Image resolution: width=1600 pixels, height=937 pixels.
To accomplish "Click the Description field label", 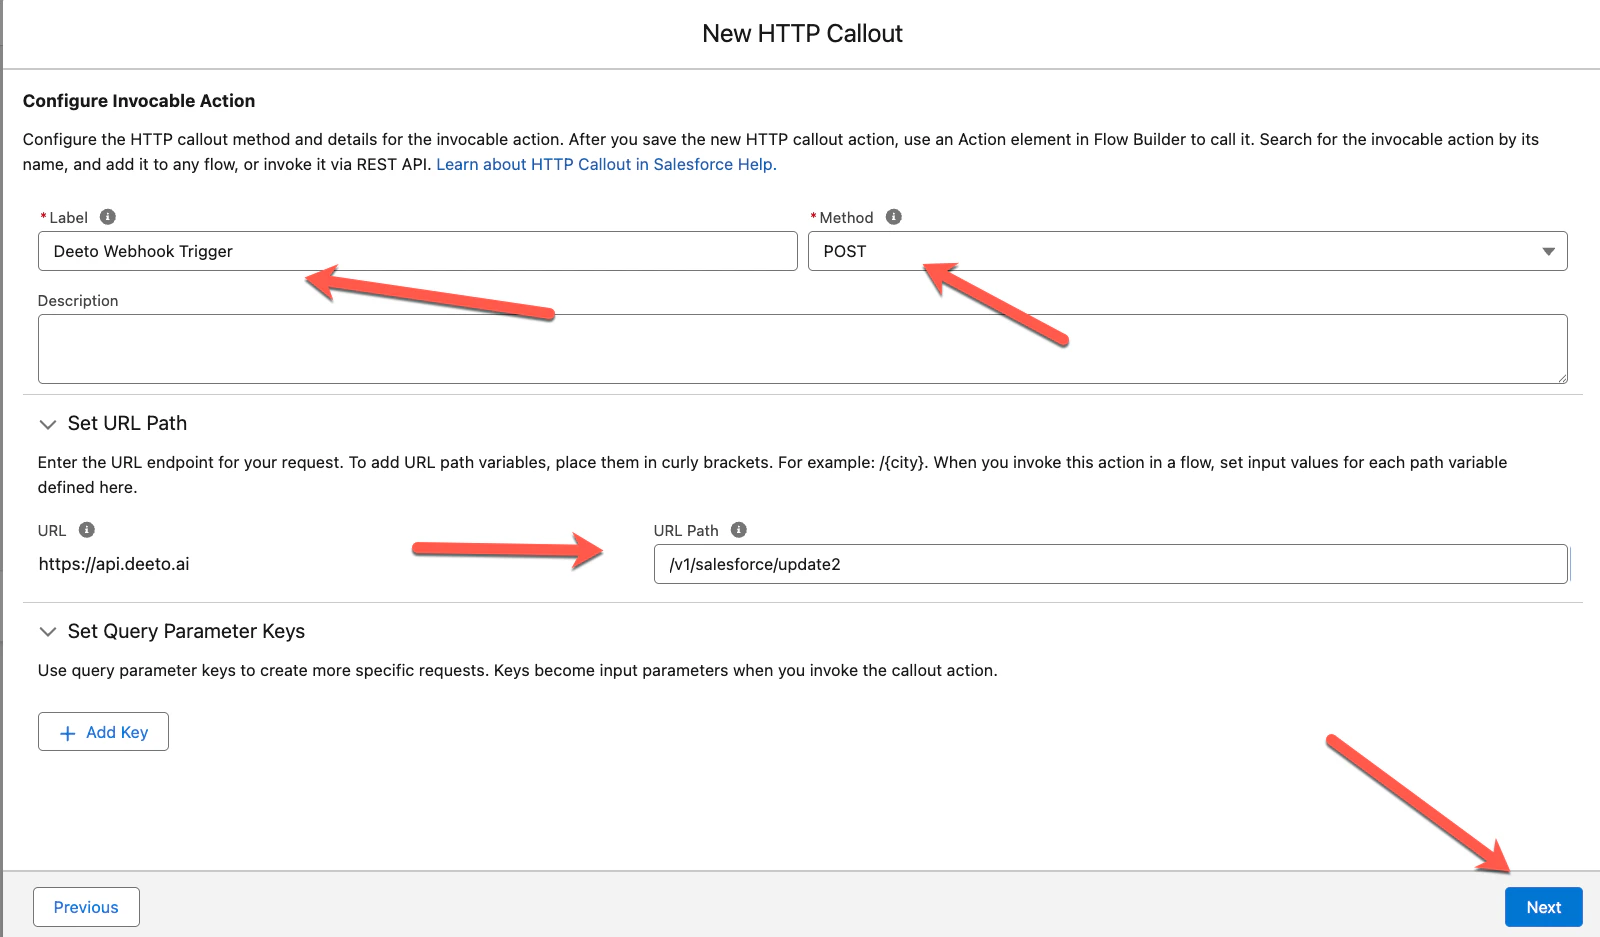I will [78, 301].
